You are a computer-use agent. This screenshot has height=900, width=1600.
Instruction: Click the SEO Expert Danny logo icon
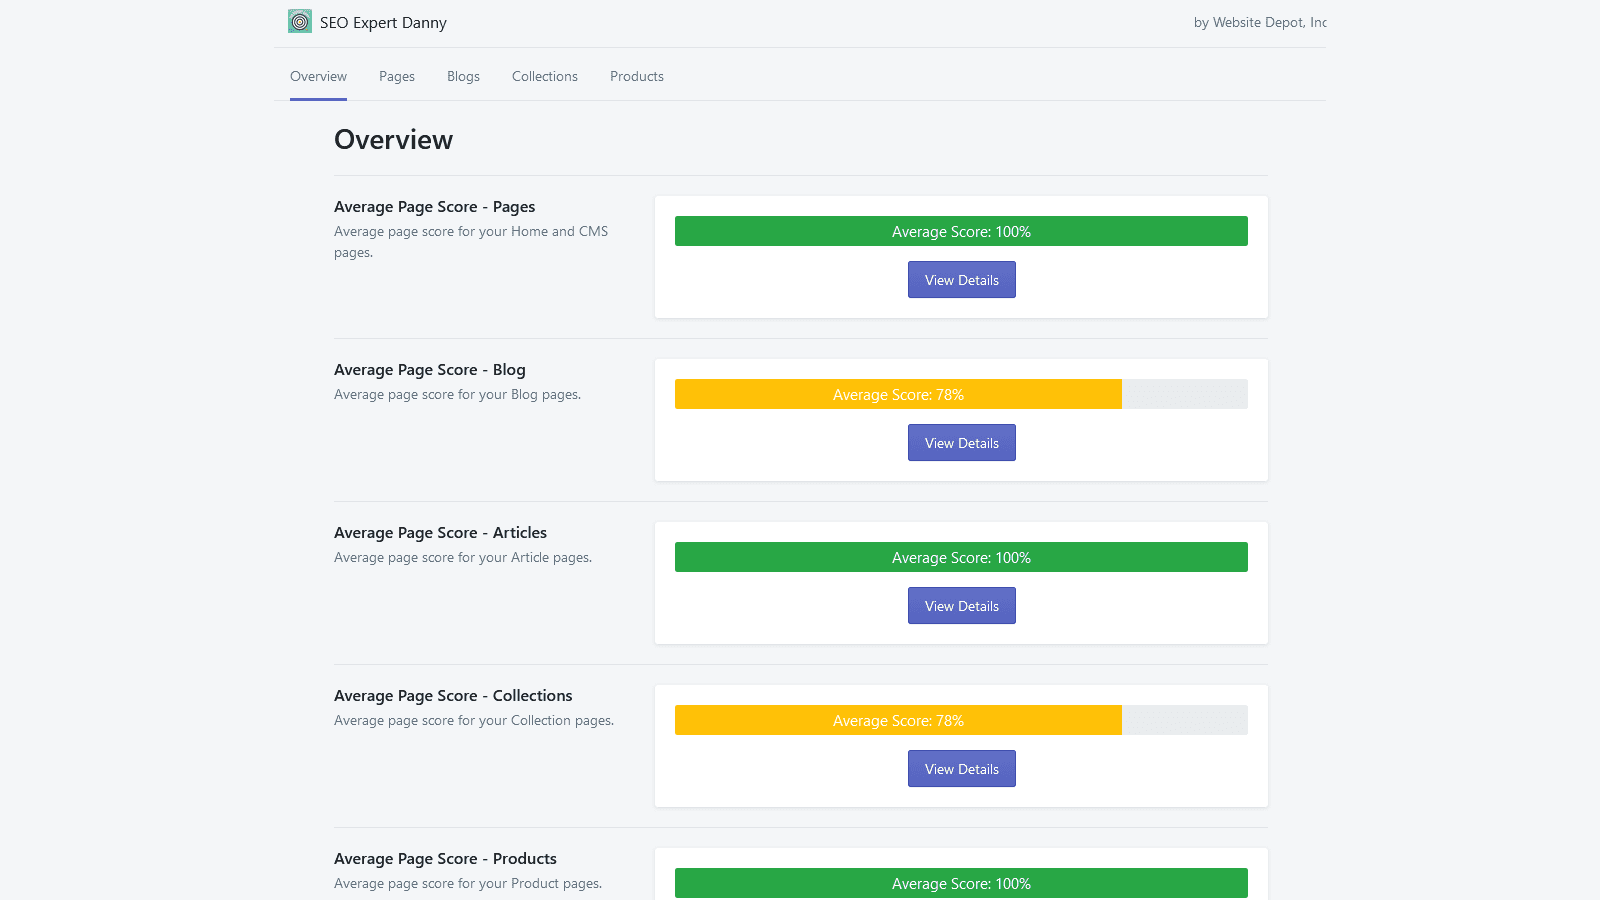coord(299,20)
